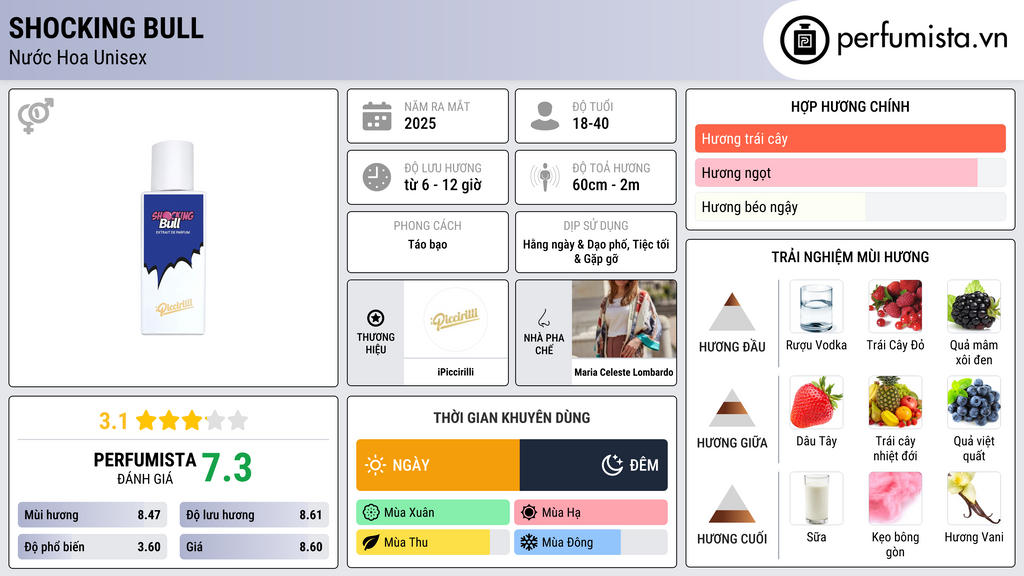Click the Maria Celeste Lombardo name label
Viewport: 1024px width, 576px height.
click(x=624, y=372)
